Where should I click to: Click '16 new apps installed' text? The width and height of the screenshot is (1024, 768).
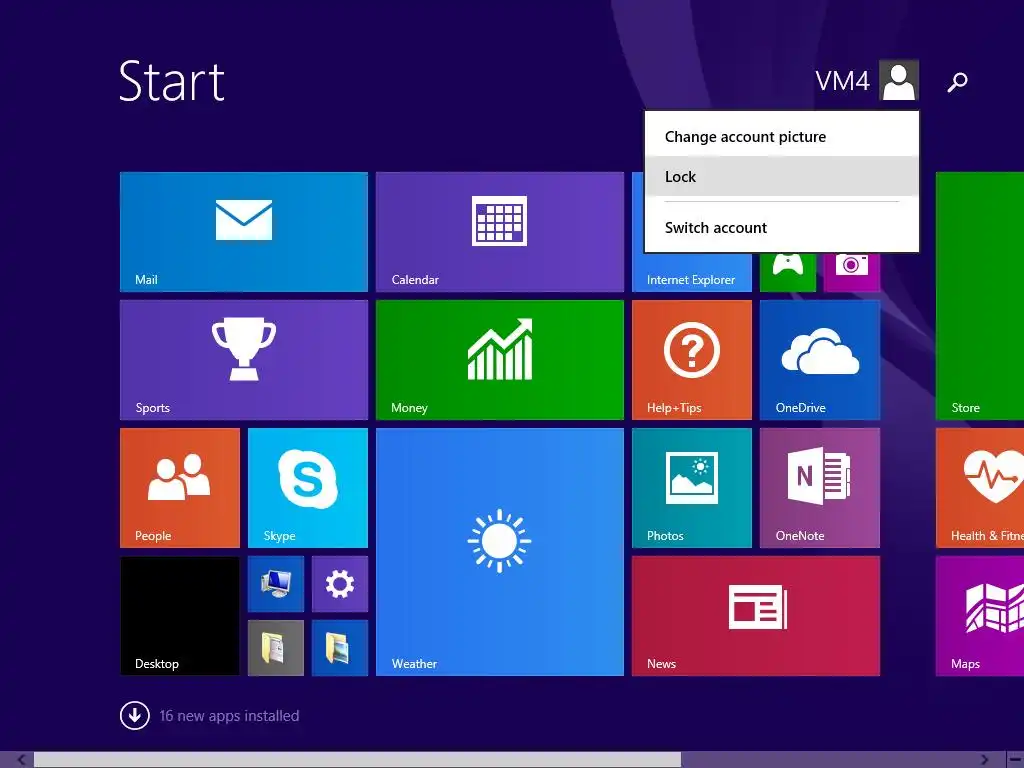[229, 716]
